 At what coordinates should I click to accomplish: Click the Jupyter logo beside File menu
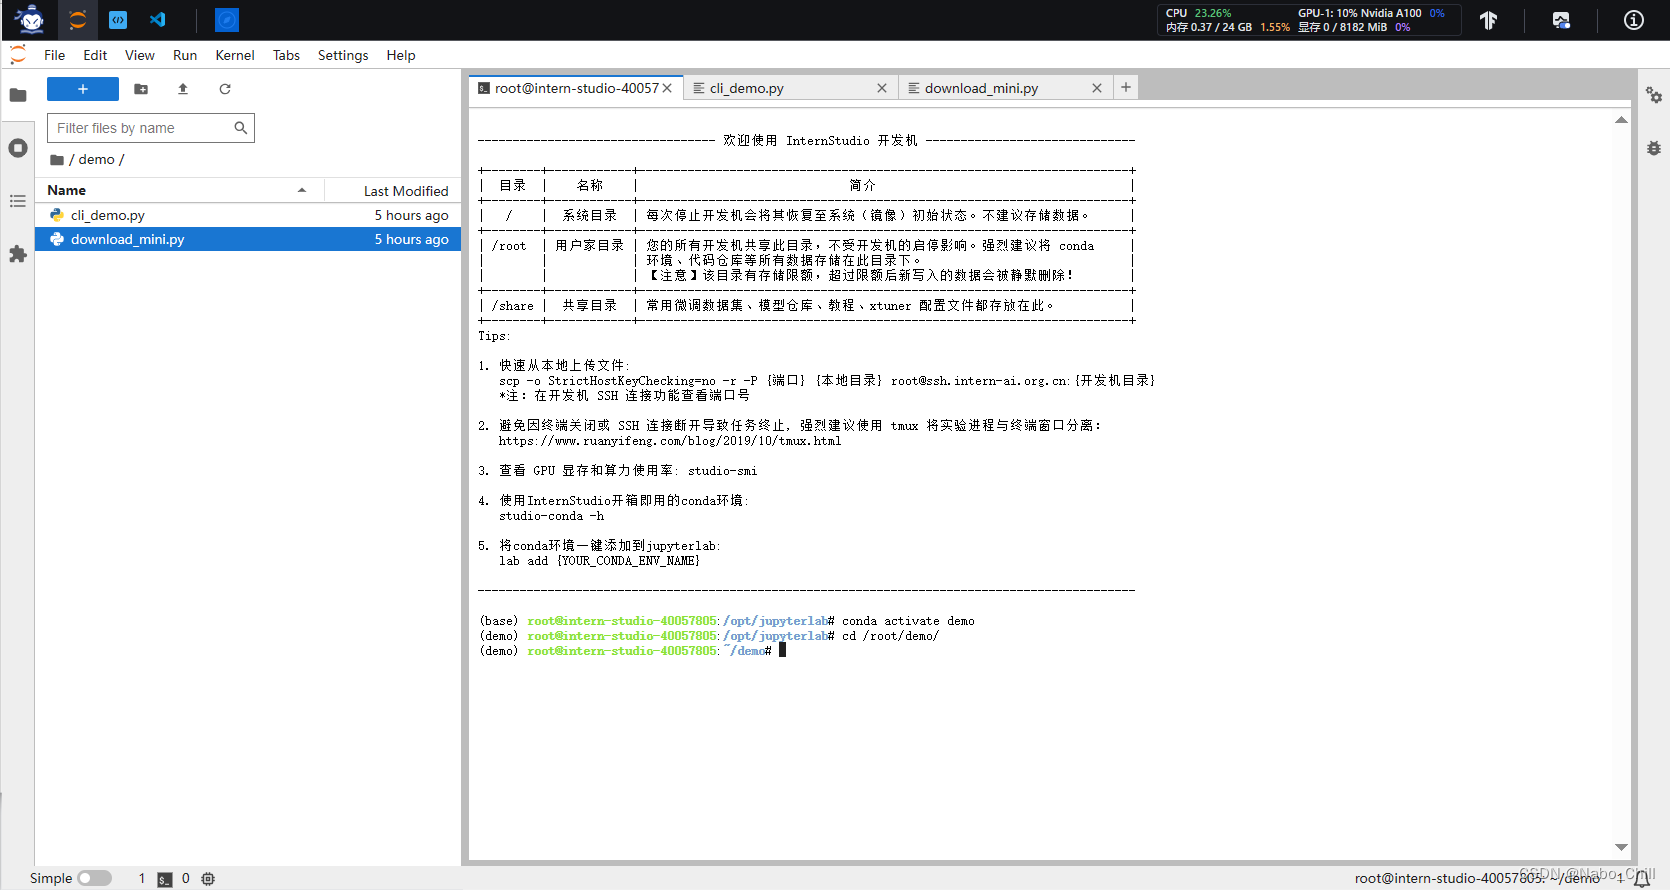click(x=18, y=55)
